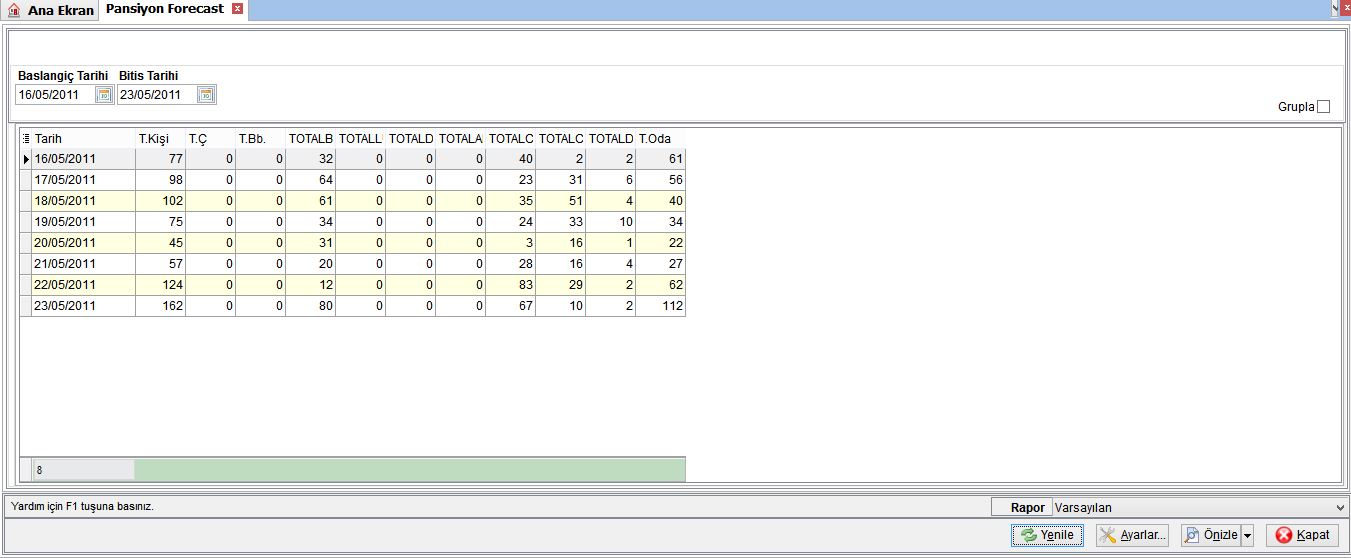Open the grid column chooser icon
Viewport: 1351px width, 558px height.
[x=26, y=139]
